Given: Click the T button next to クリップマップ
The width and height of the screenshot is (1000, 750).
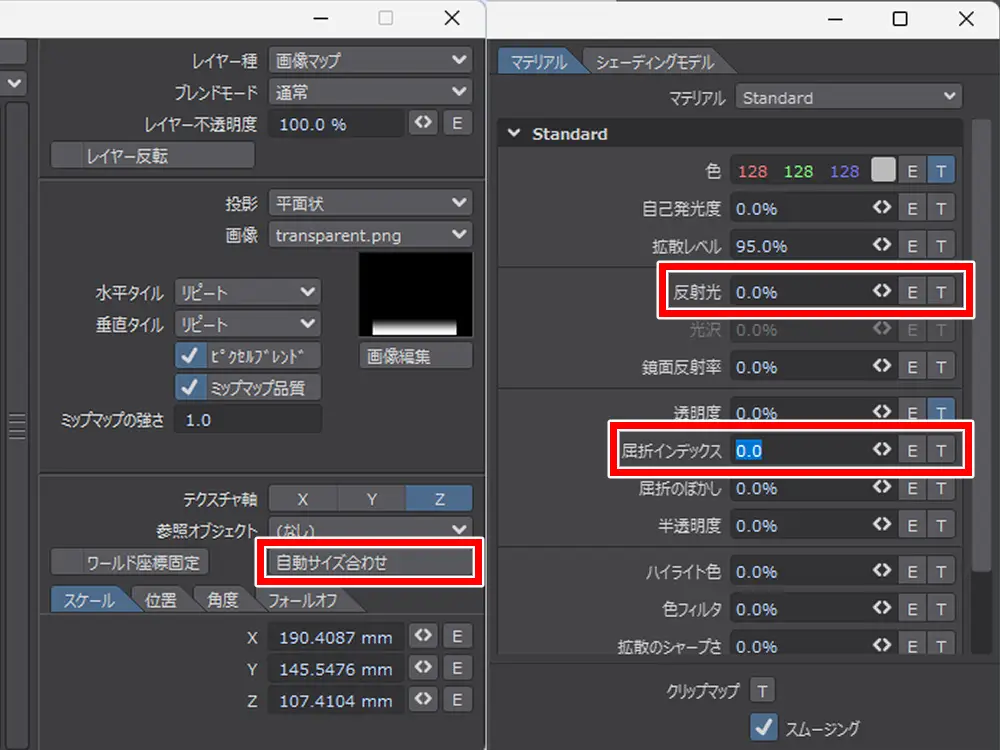Looking at the screenshot, I should (762, 691).
